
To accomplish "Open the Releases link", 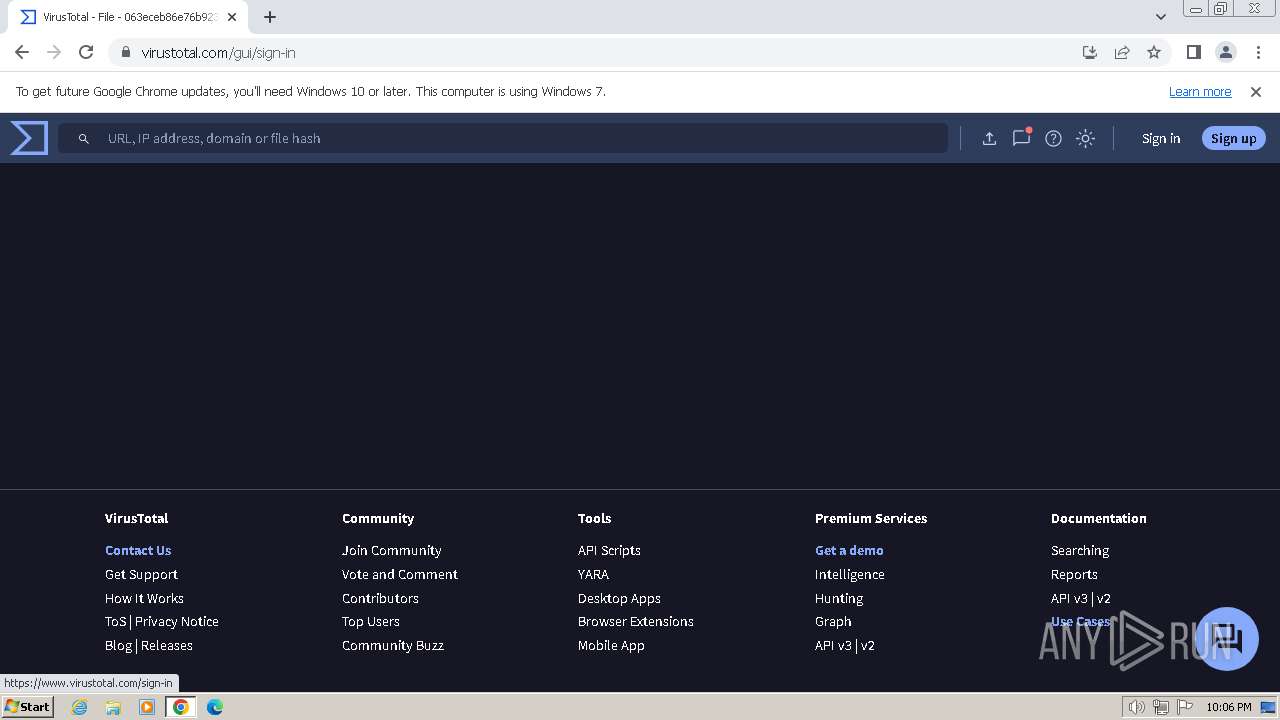I will coord(167,645).
